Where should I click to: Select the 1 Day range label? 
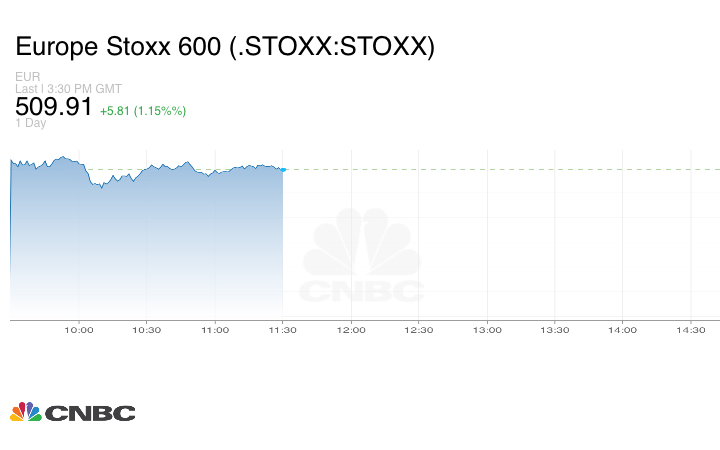click(x=31, y=123)
